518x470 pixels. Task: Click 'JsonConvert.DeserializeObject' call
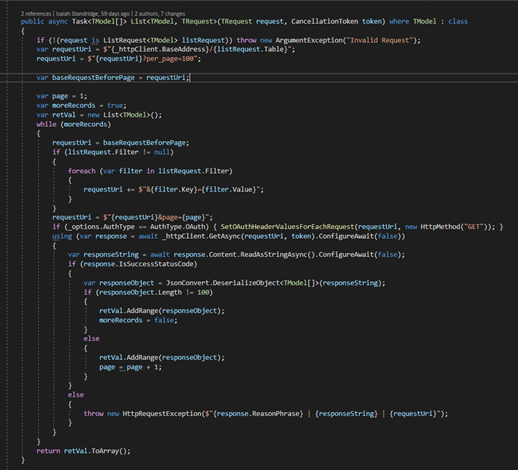coord(223,283)
